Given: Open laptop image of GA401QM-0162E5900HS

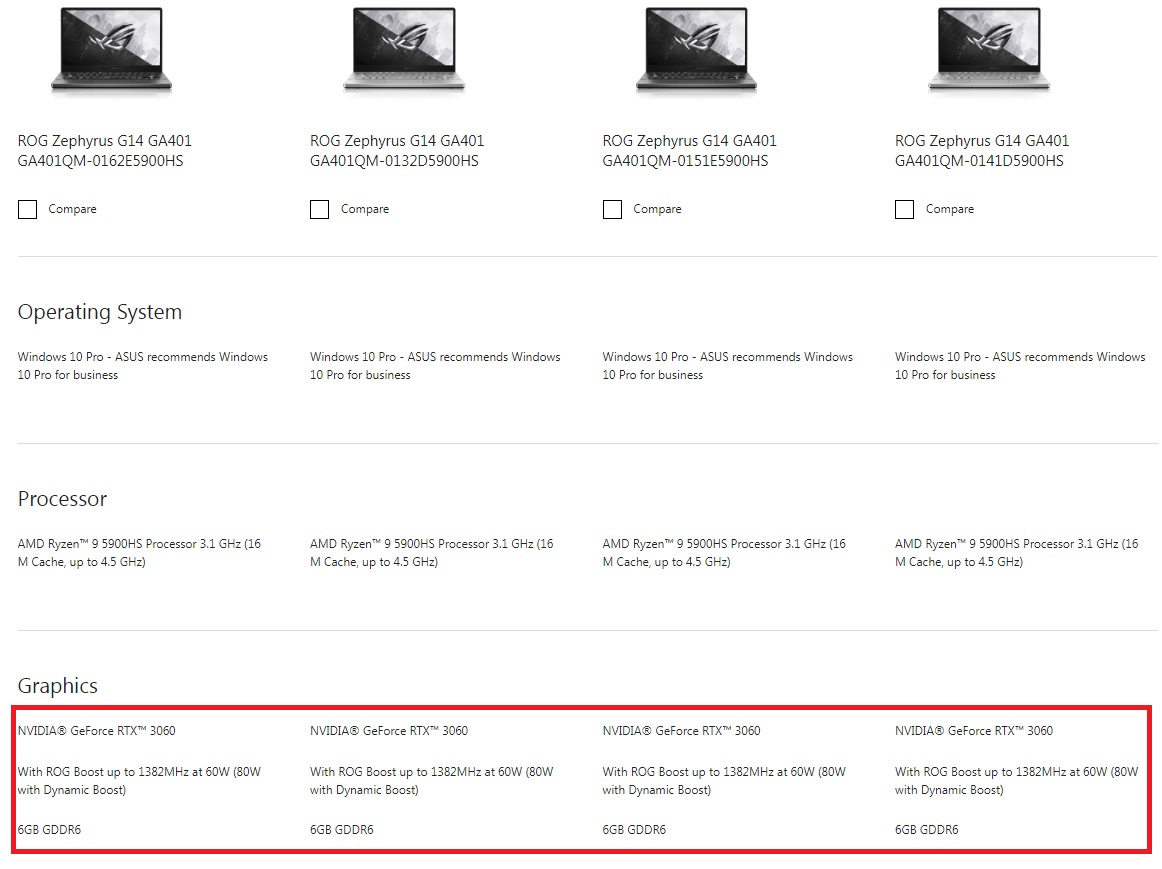Looking at the screenshot, I should tap(111, 50).
